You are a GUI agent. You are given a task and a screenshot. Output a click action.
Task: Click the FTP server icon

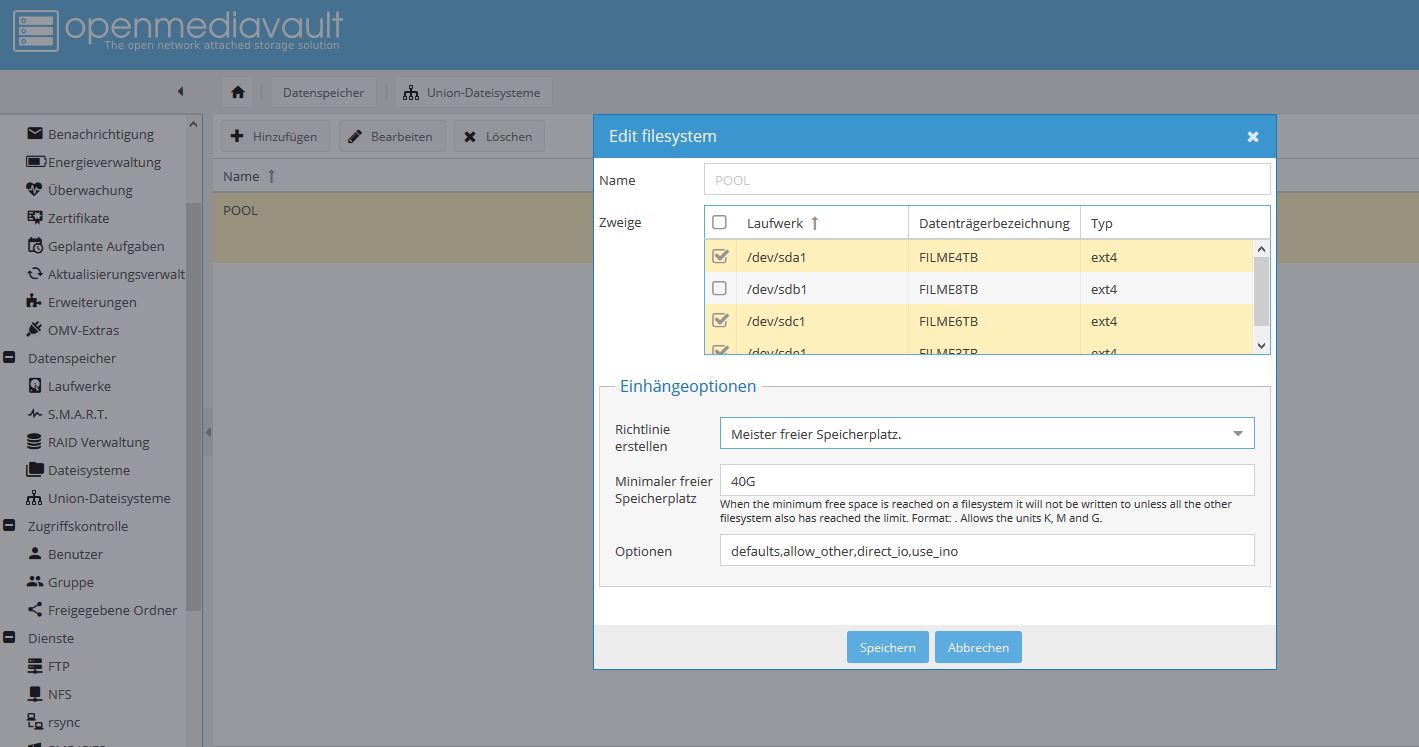pos(35,665)
